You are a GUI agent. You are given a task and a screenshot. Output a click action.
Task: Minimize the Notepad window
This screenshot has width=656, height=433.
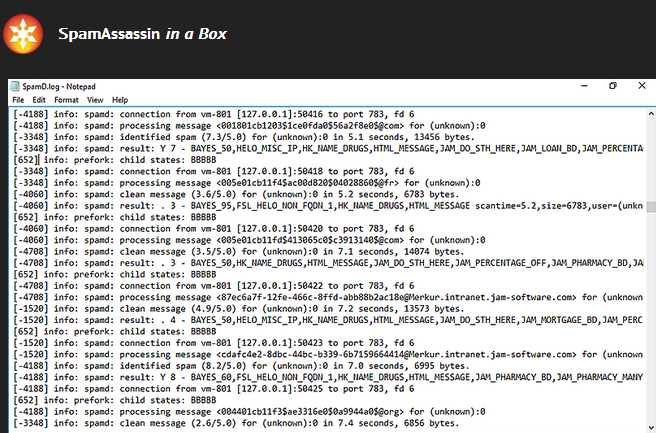[x=584, y=86]
